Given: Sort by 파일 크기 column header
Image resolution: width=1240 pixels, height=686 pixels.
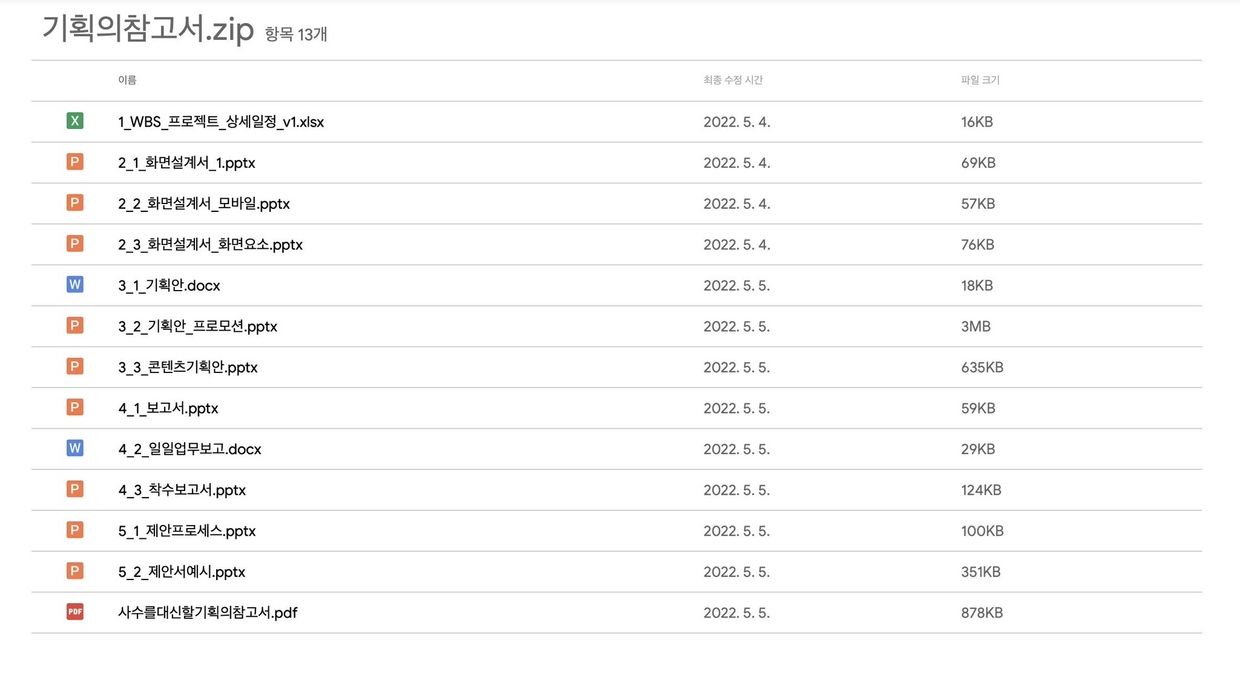Looking at the screenshot, I should (980, 80).
